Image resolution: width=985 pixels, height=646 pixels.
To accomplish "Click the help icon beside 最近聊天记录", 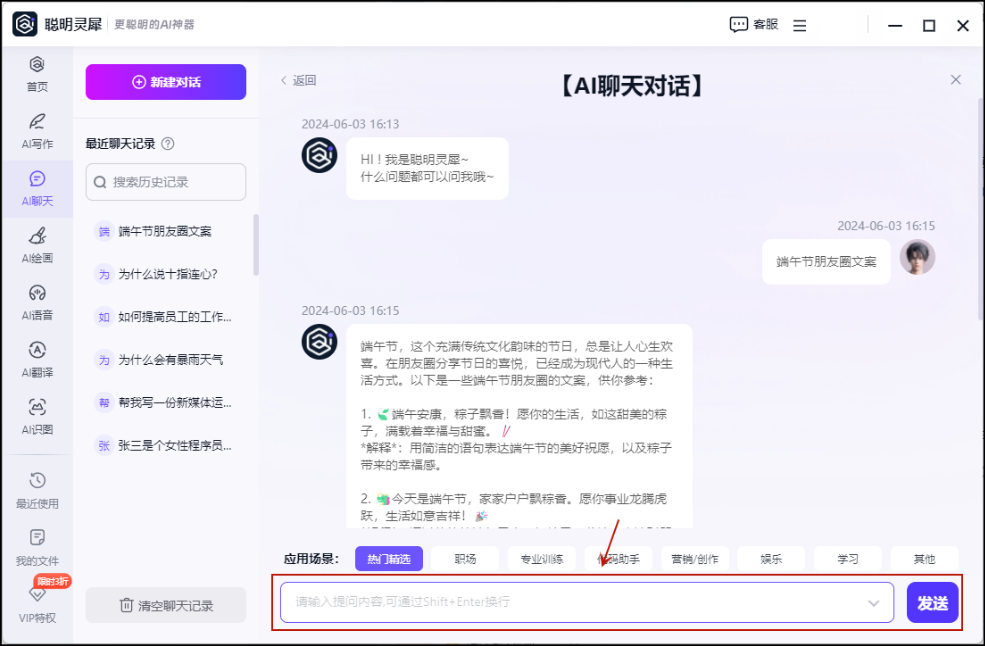I will pyautogui.click(x=168, y=144).
